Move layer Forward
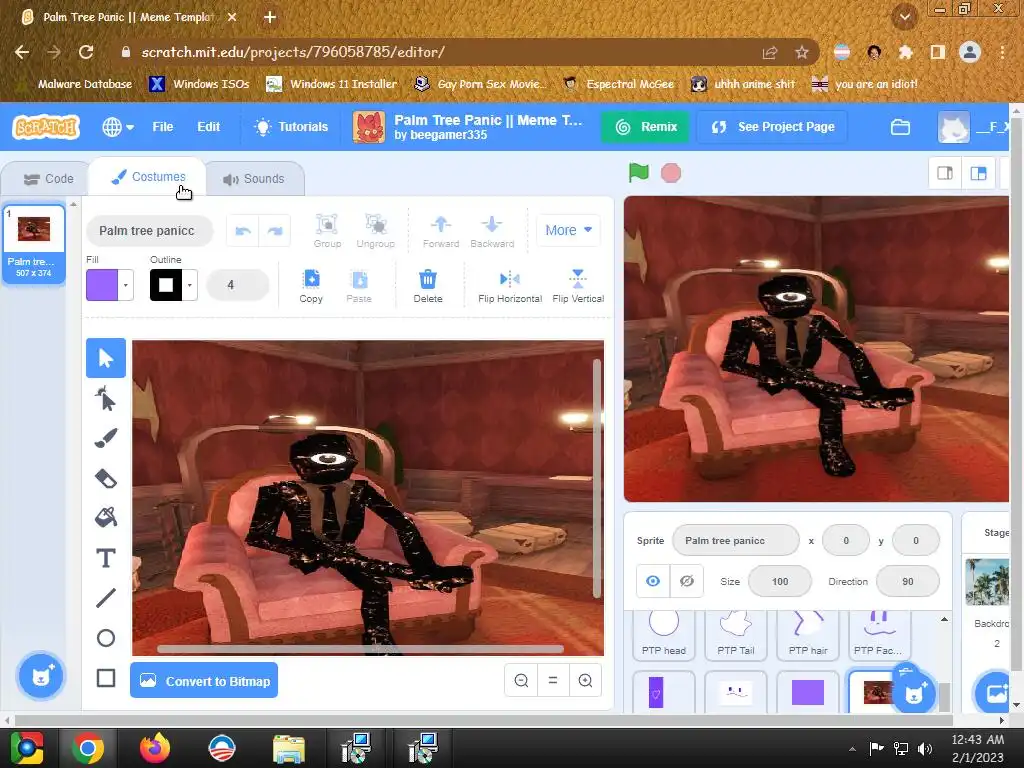 tap(441, 231)
